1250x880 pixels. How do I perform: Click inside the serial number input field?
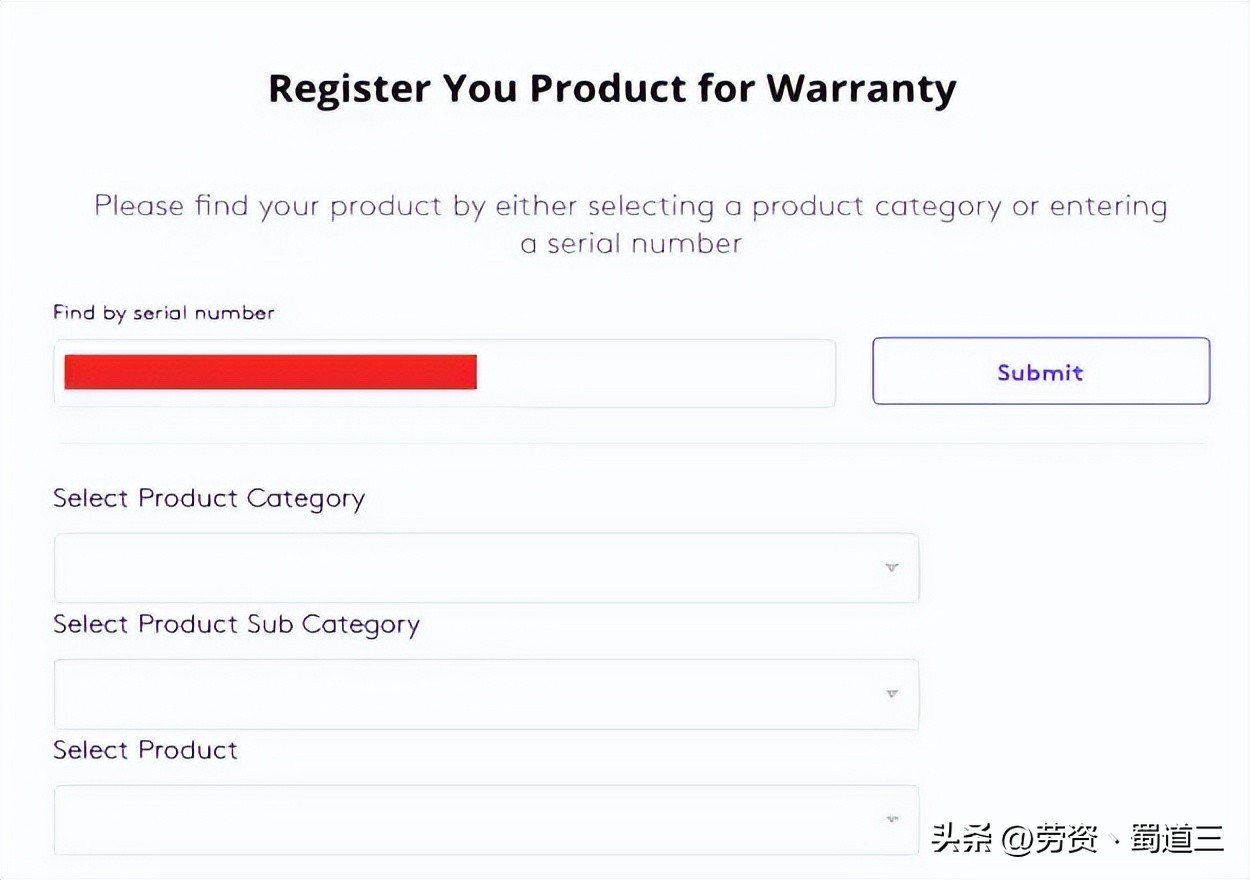(x=650, y=372)
